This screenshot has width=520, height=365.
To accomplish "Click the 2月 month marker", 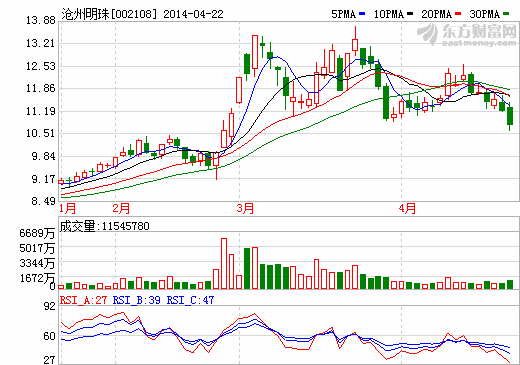I will (121, 209).
